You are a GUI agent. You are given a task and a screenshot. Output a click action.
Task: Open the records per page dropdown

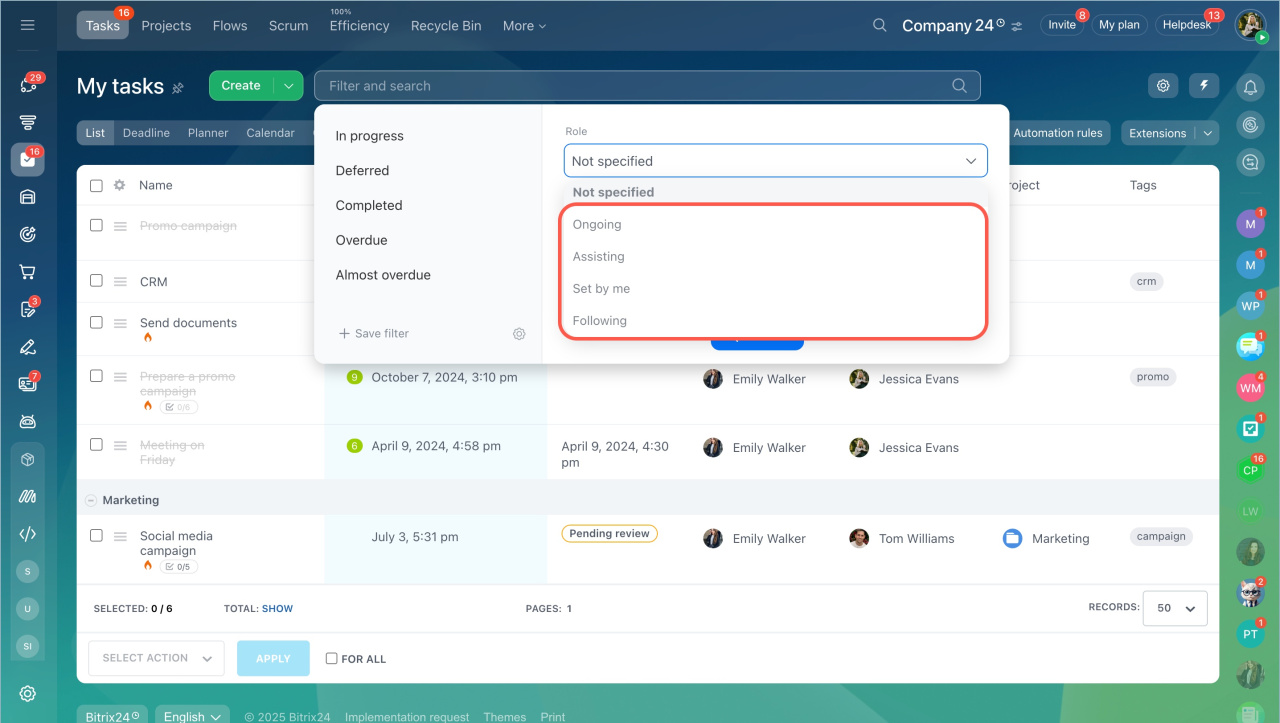click(x=1175, y=608)
